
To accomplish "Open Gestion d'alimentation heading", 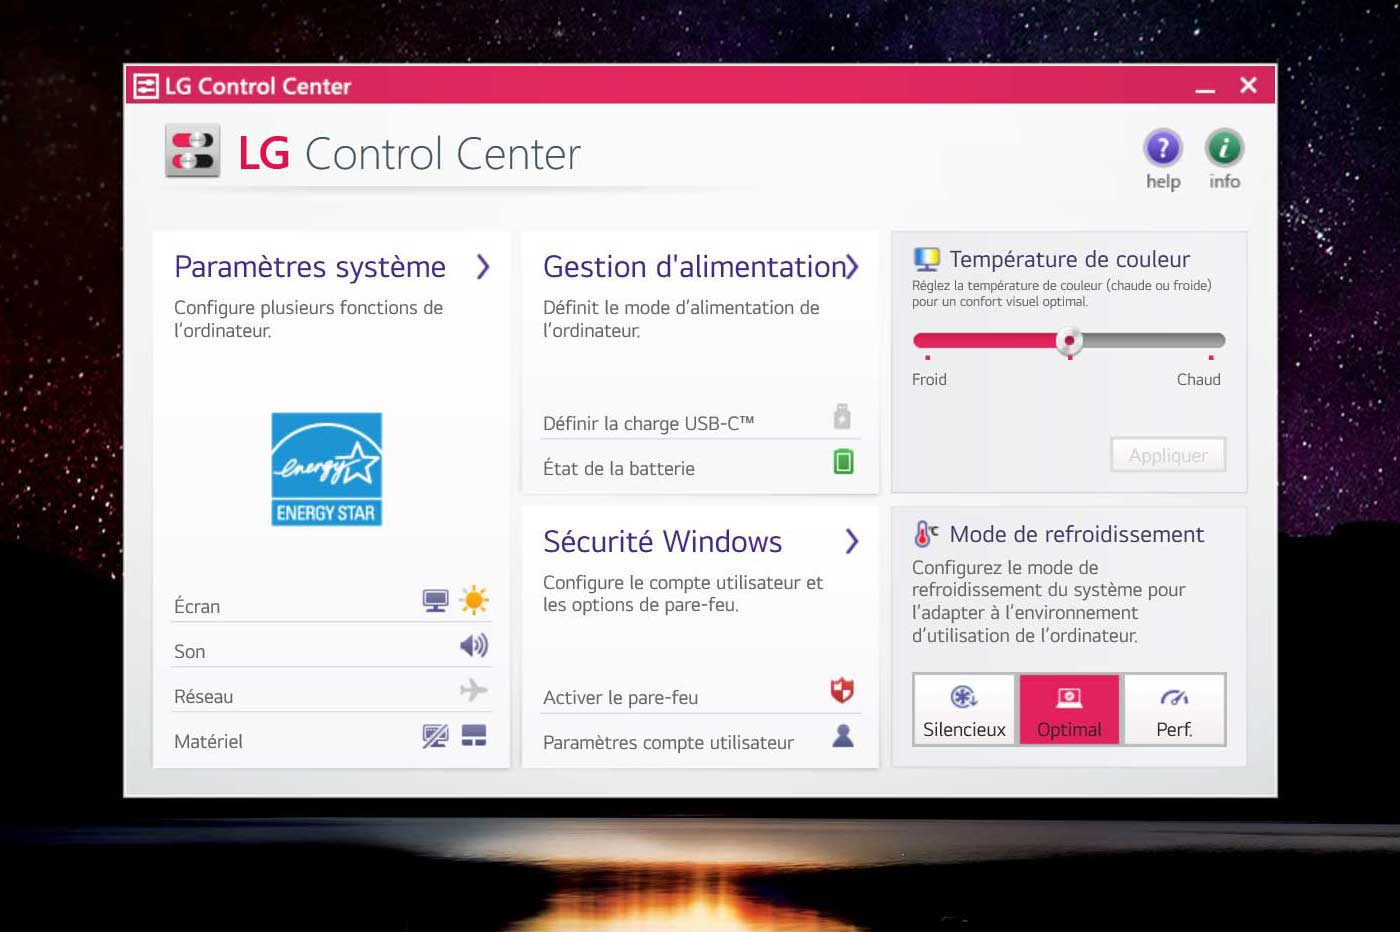I will (694, 267).
